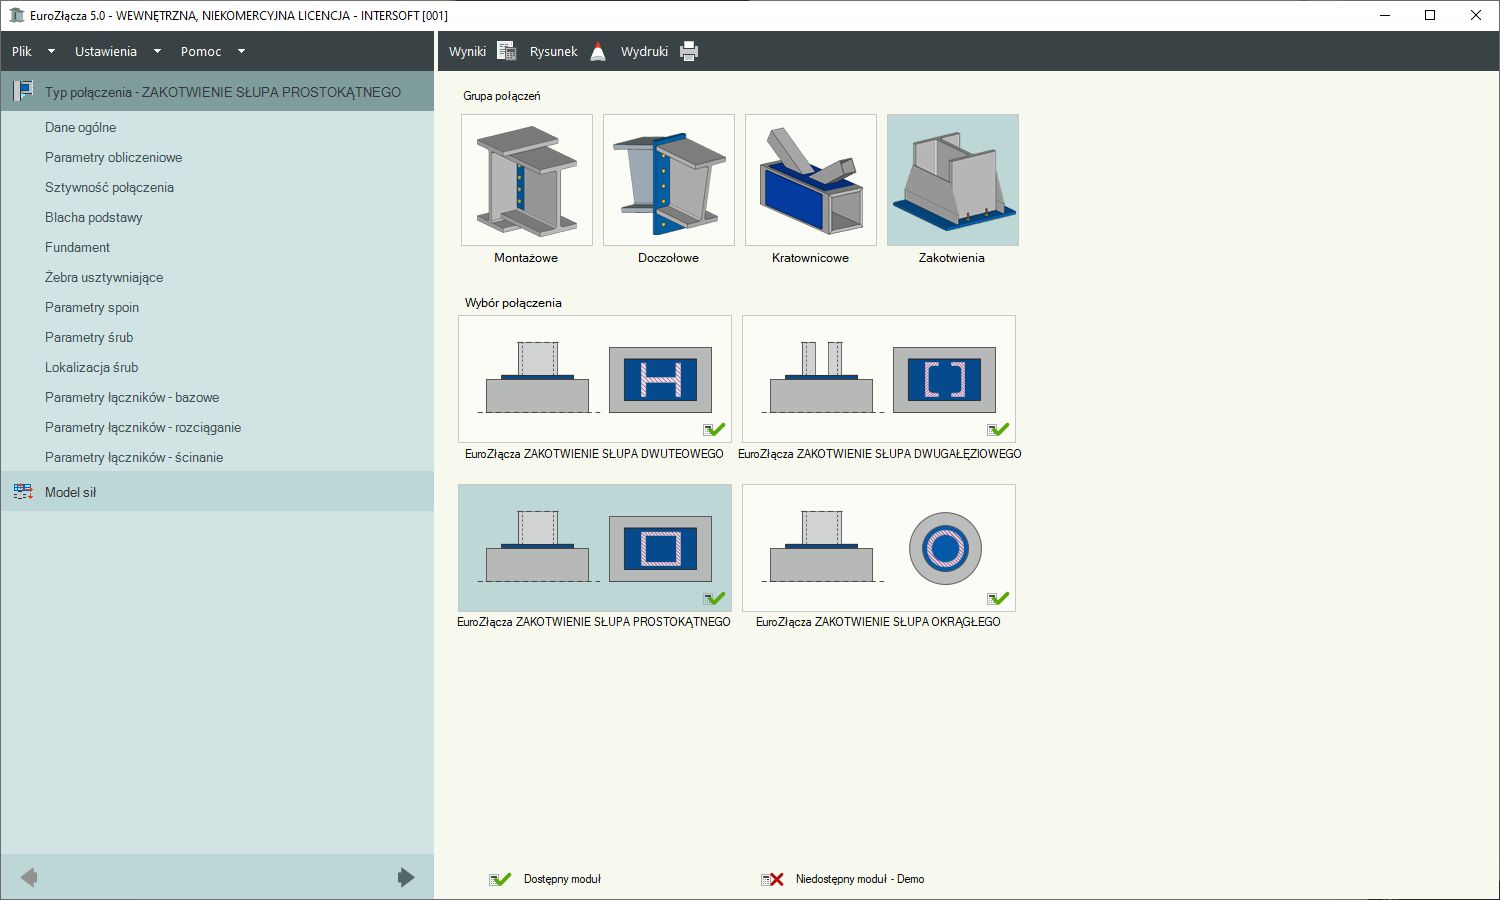Image resolution: width=1500 pixels, height=900 pixels.
Task: Click green check on PROSTOKĄTNEGO tile
Action: point(714,599)
